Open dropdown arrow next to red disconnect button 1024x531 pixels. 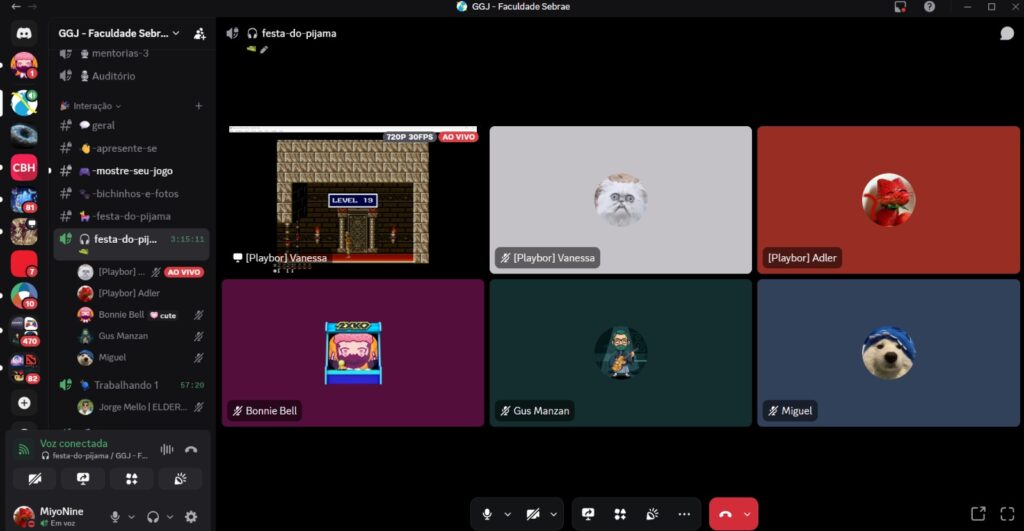747,514
